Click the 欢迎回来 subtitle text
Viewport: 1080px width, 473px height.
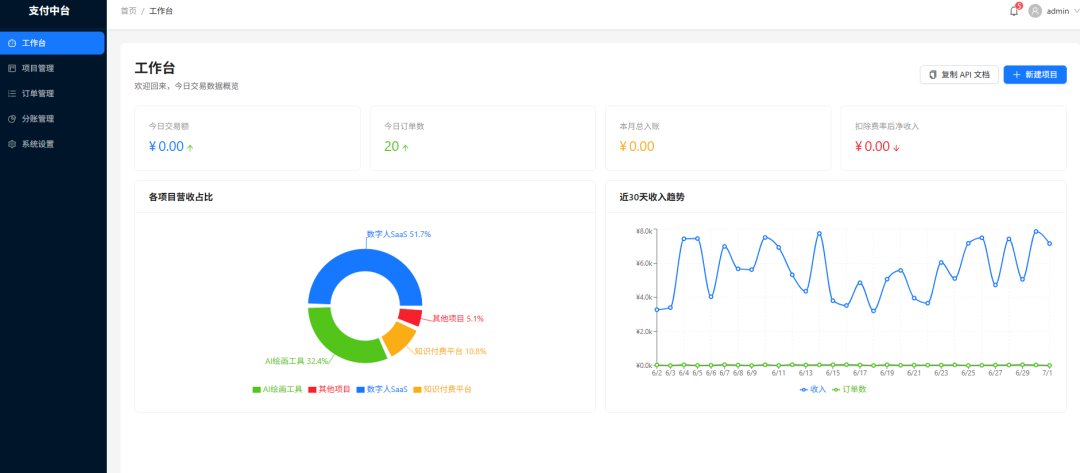[x=187, y=87]
